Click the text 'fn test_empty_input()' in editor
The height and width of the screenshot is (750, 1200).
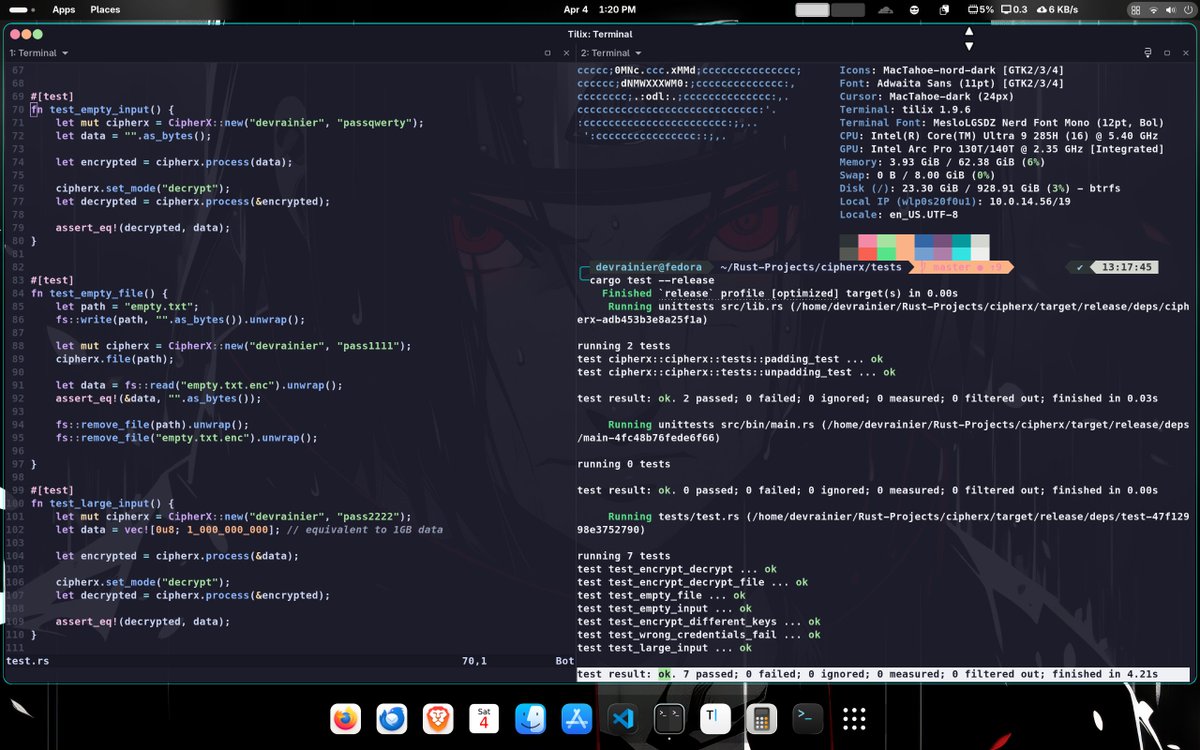click(x=102, y=110)
